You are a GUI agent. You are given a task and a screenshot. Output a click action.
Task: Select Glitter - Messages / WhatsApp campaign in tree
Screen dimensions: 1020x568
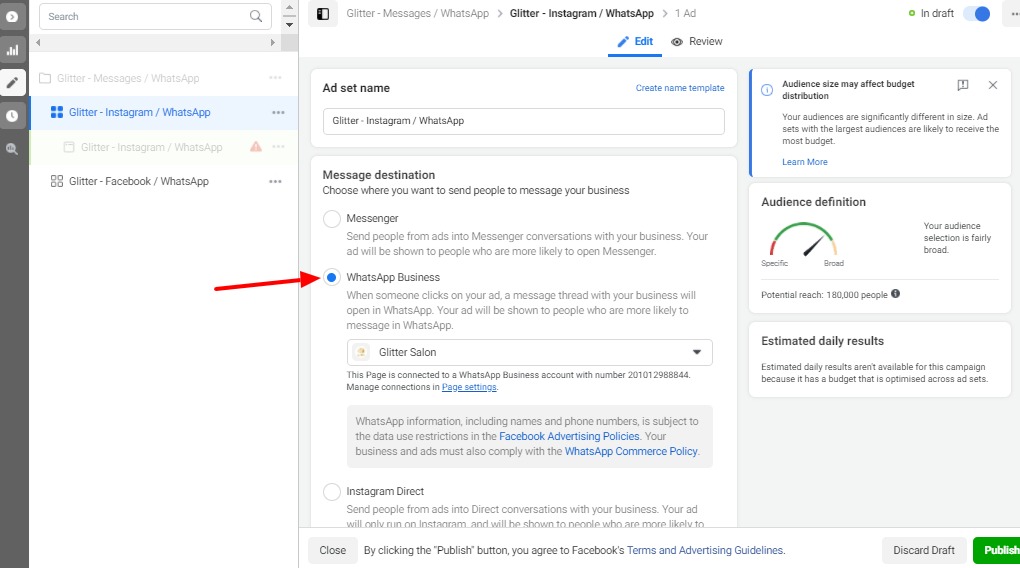click(x=128, y=78)
